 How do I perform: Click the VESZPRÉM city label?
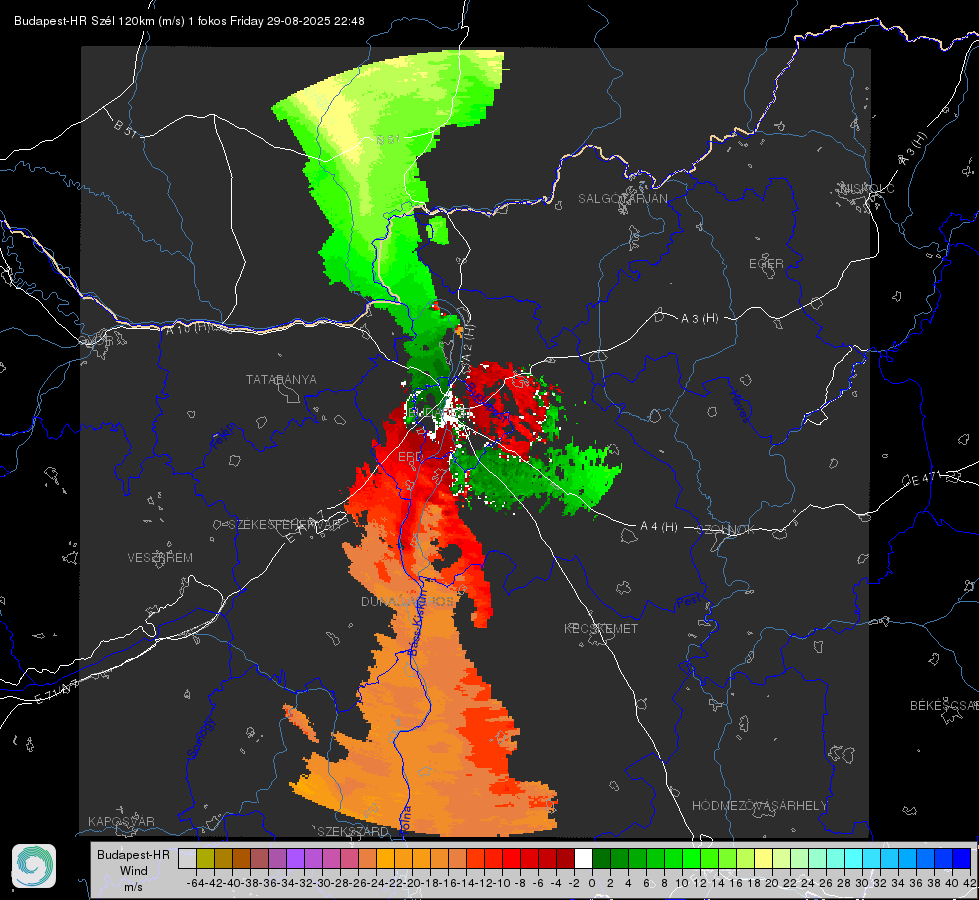pyautogui.click(x=160, y=558)
